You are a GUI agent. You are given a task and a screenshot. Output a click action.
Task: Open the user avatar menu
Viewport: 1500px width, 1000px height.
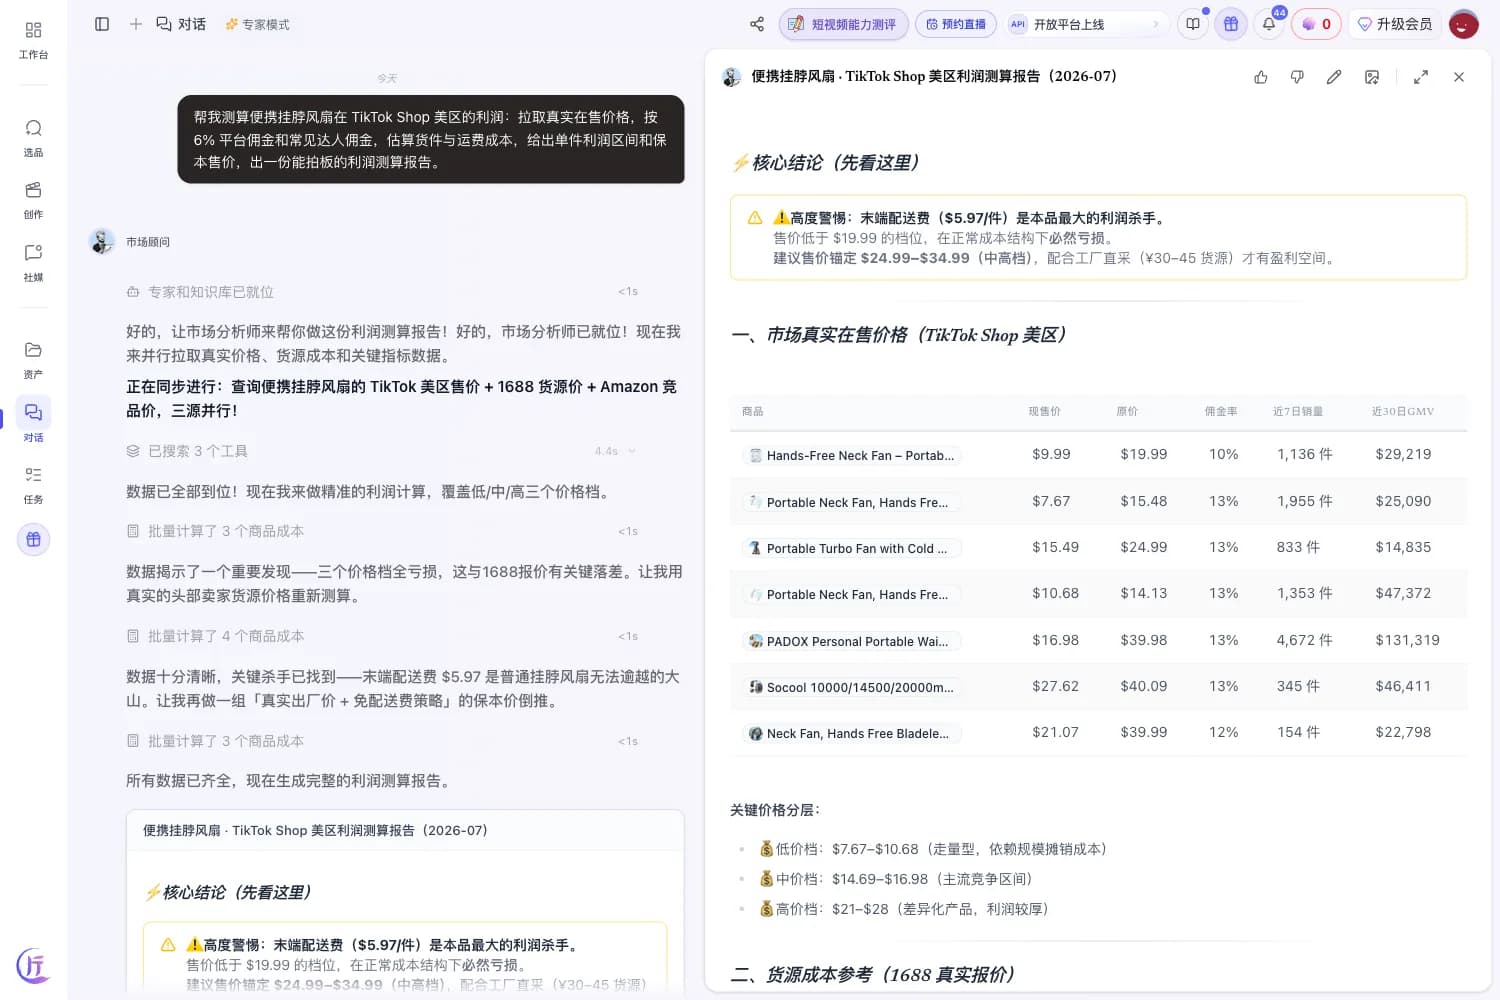point(1463,24)
